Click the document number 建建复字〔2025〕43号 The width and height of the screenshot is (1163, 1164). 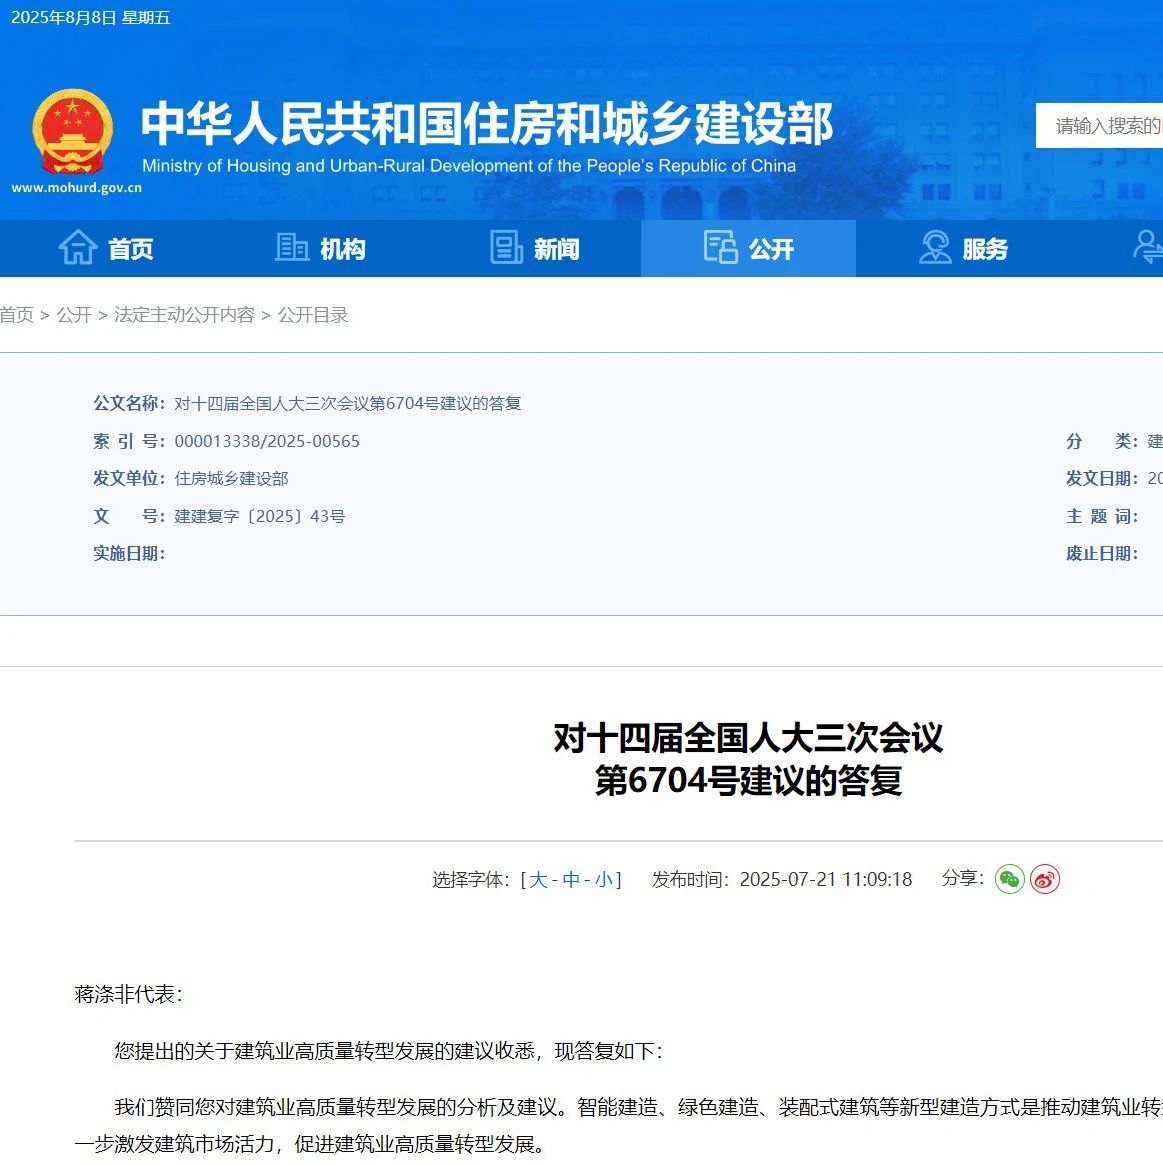tap(260, 516)
